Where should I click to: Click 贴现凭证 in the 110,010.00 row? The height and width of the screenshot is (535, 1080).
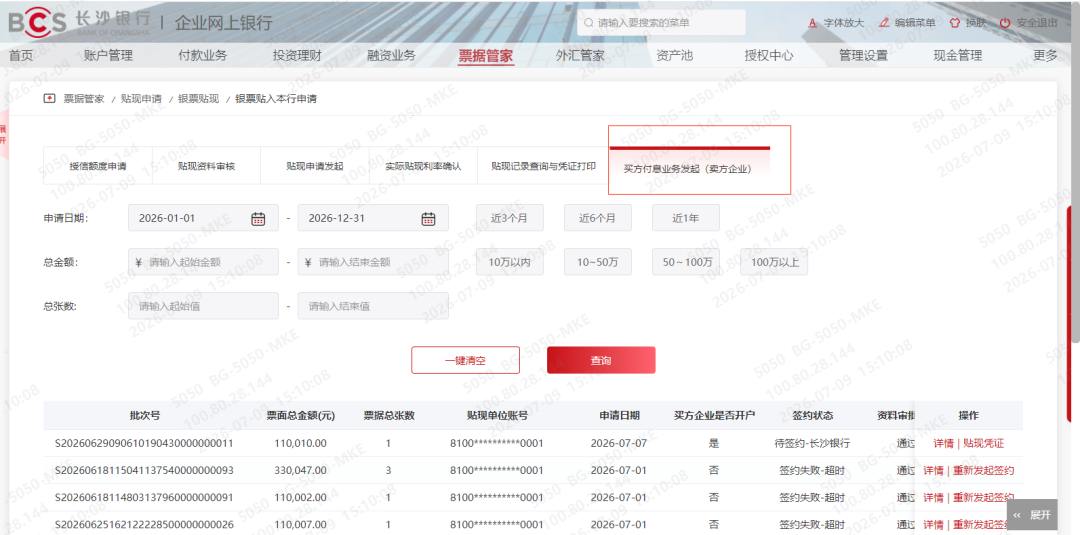click(x=984, y=443)
